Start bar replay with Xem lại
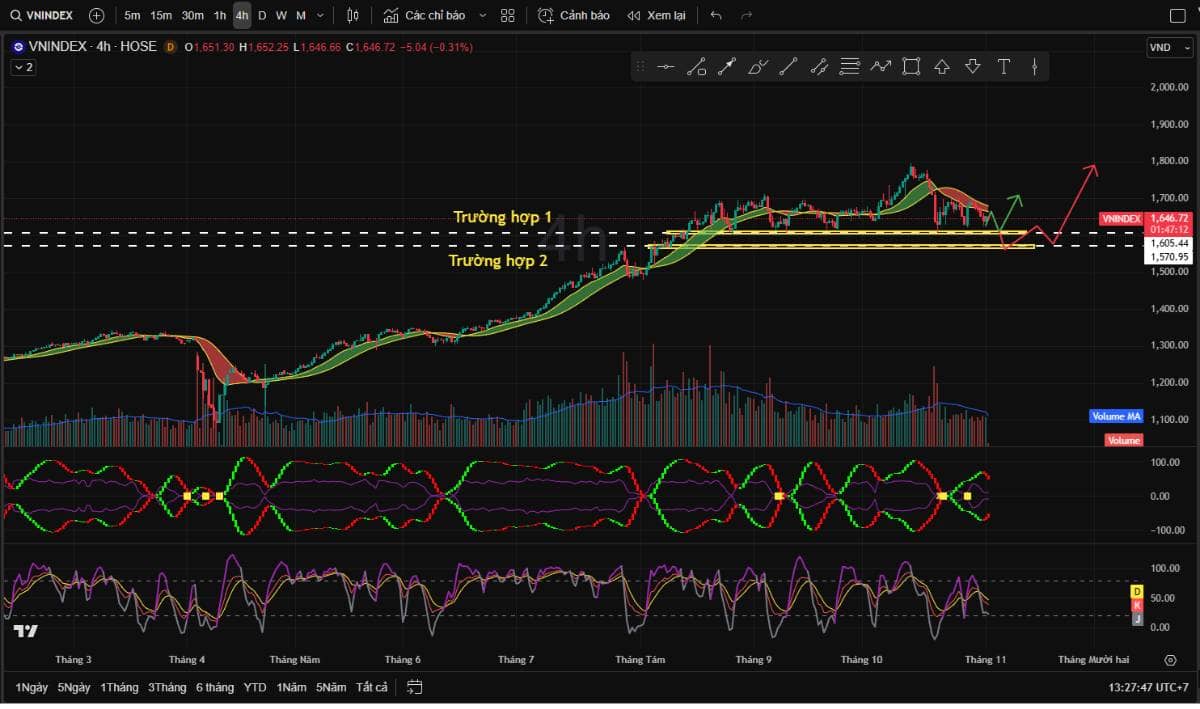 click(656, 15)
